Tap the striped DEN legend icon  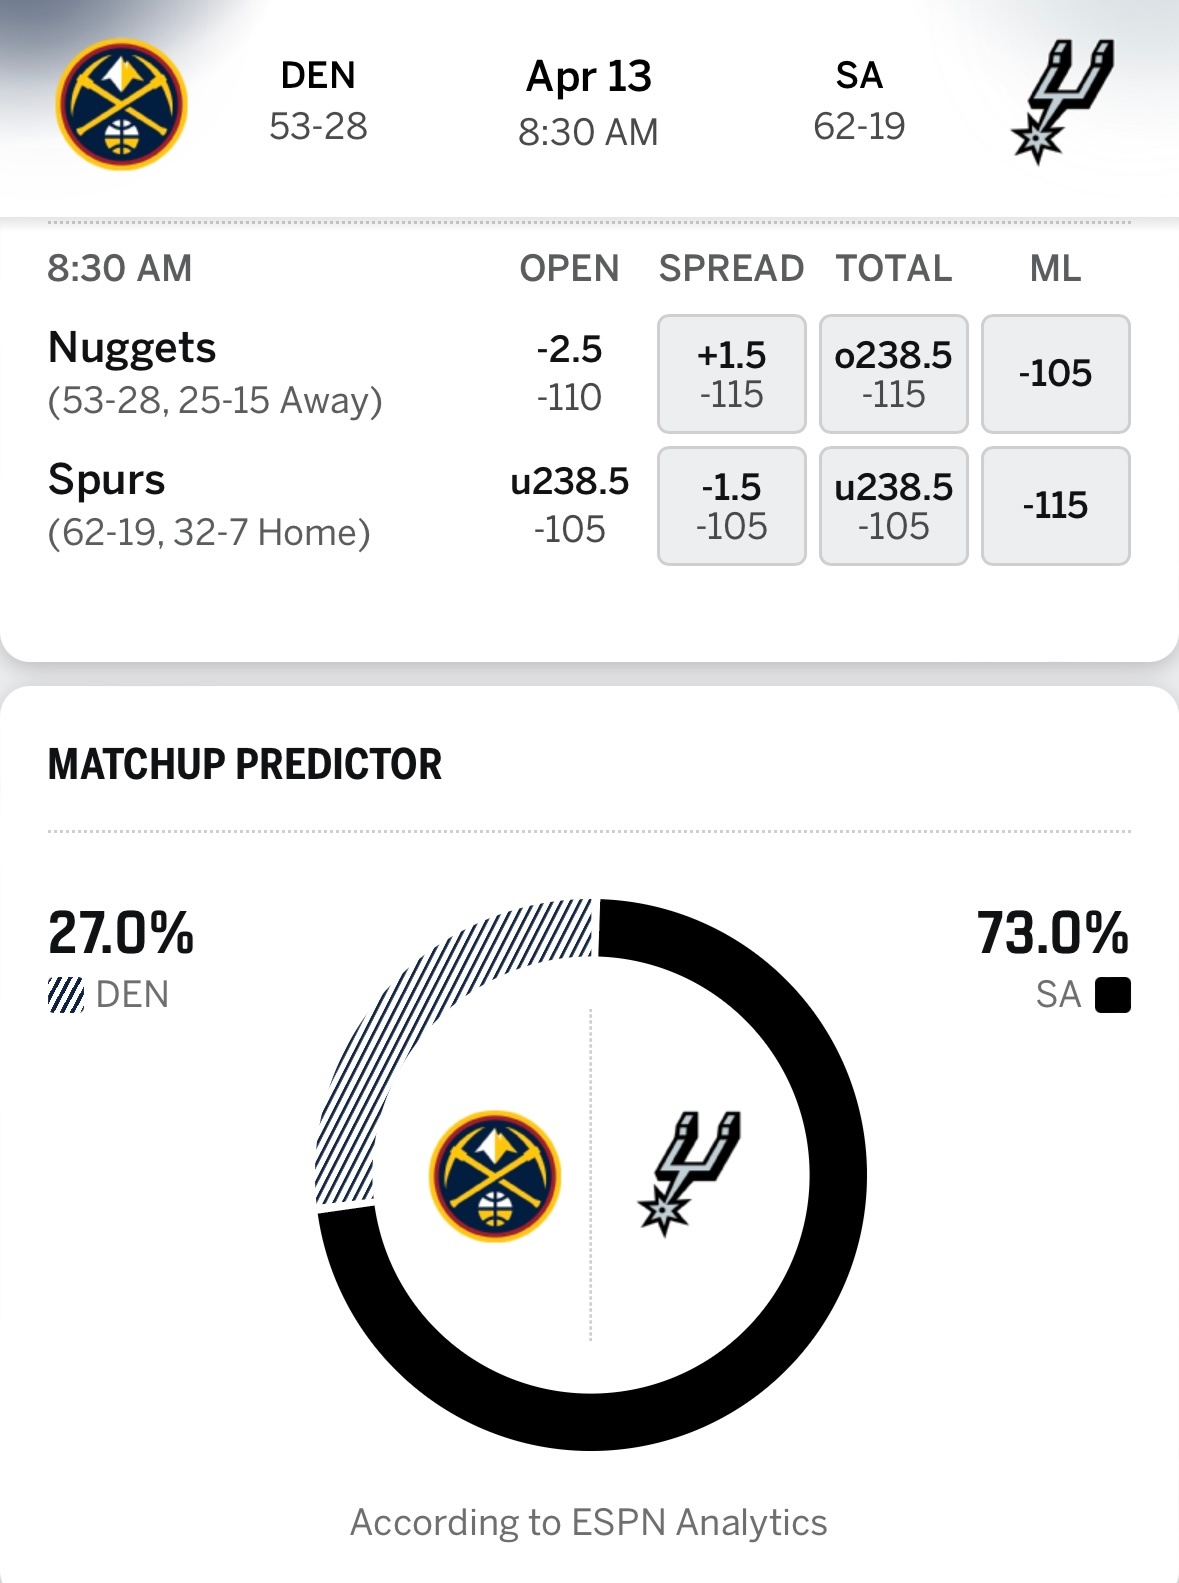pos(66,995)
